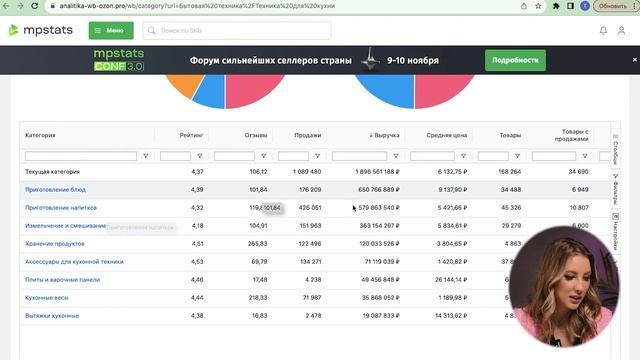Open filter funnel for Выручка column
This screenshot has width=640, height=360.
click(396, 156)
